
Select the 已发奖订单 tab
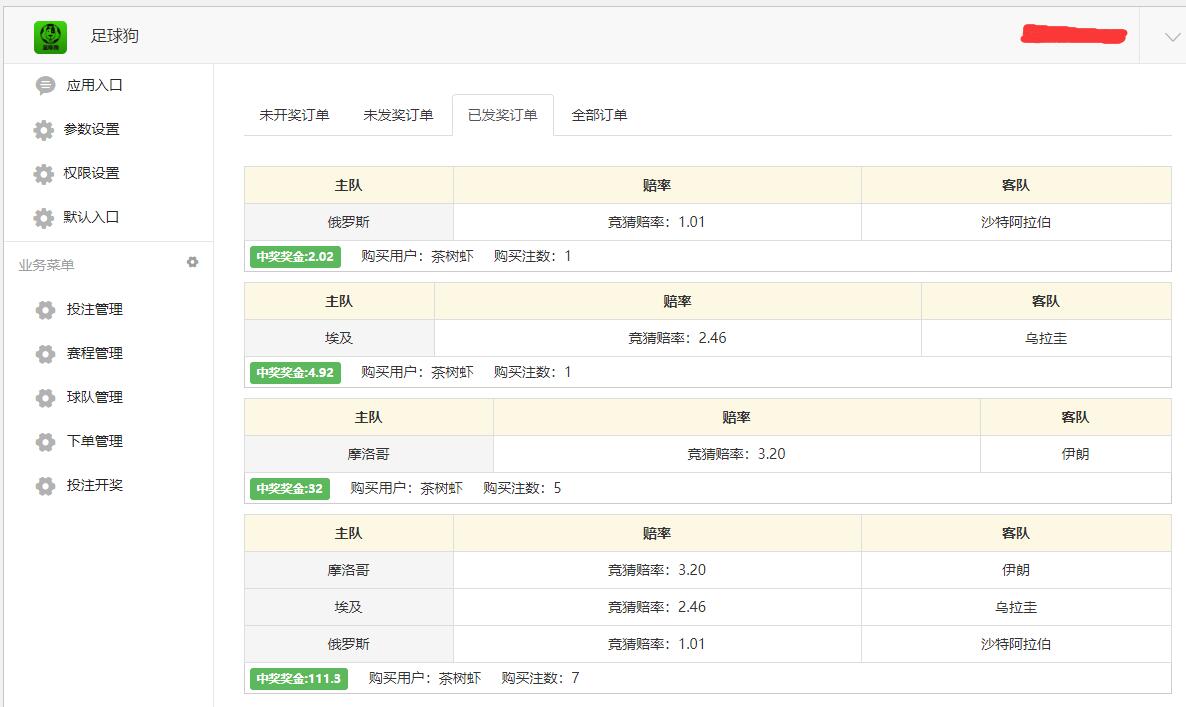(x=502, y=115)
